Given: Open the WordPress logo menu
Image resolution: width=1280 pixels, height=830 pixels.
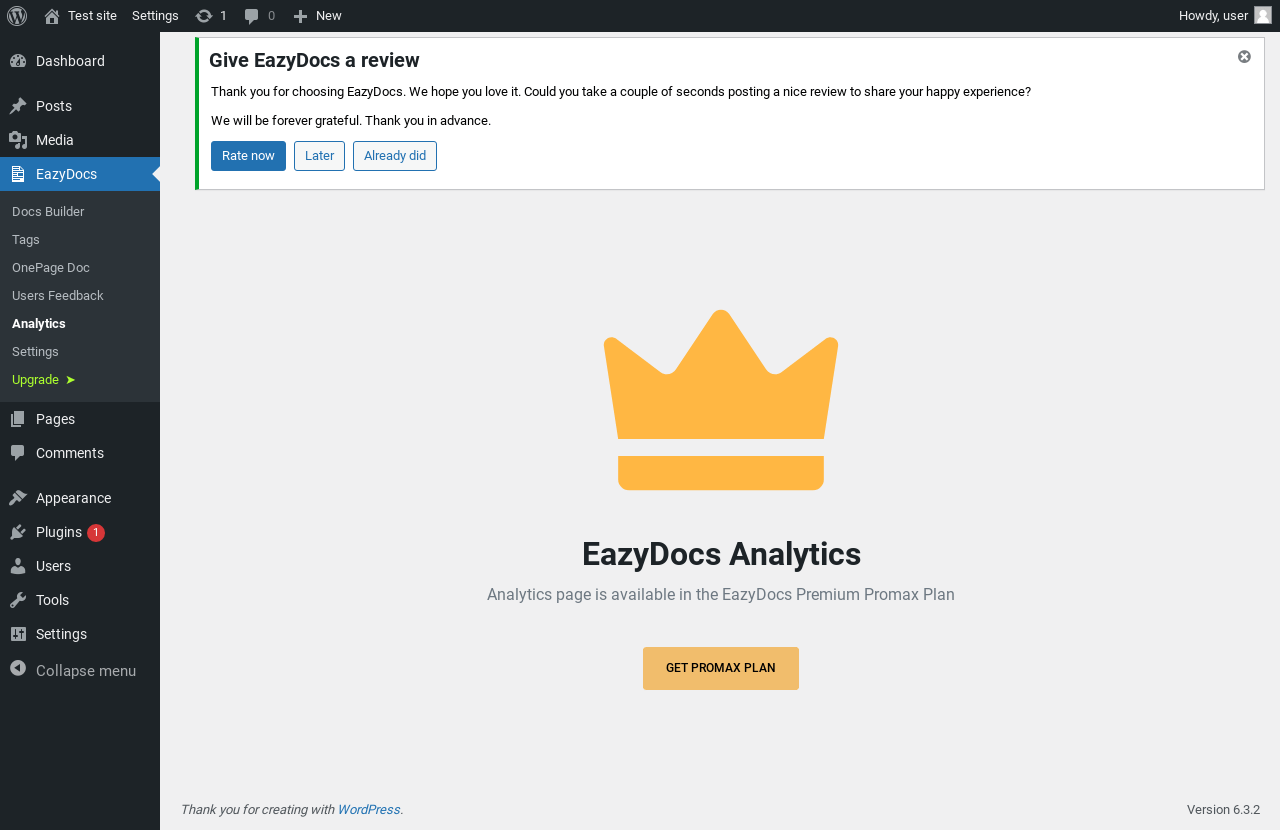Looking at the screenshot, I should (x=17, y=16).
